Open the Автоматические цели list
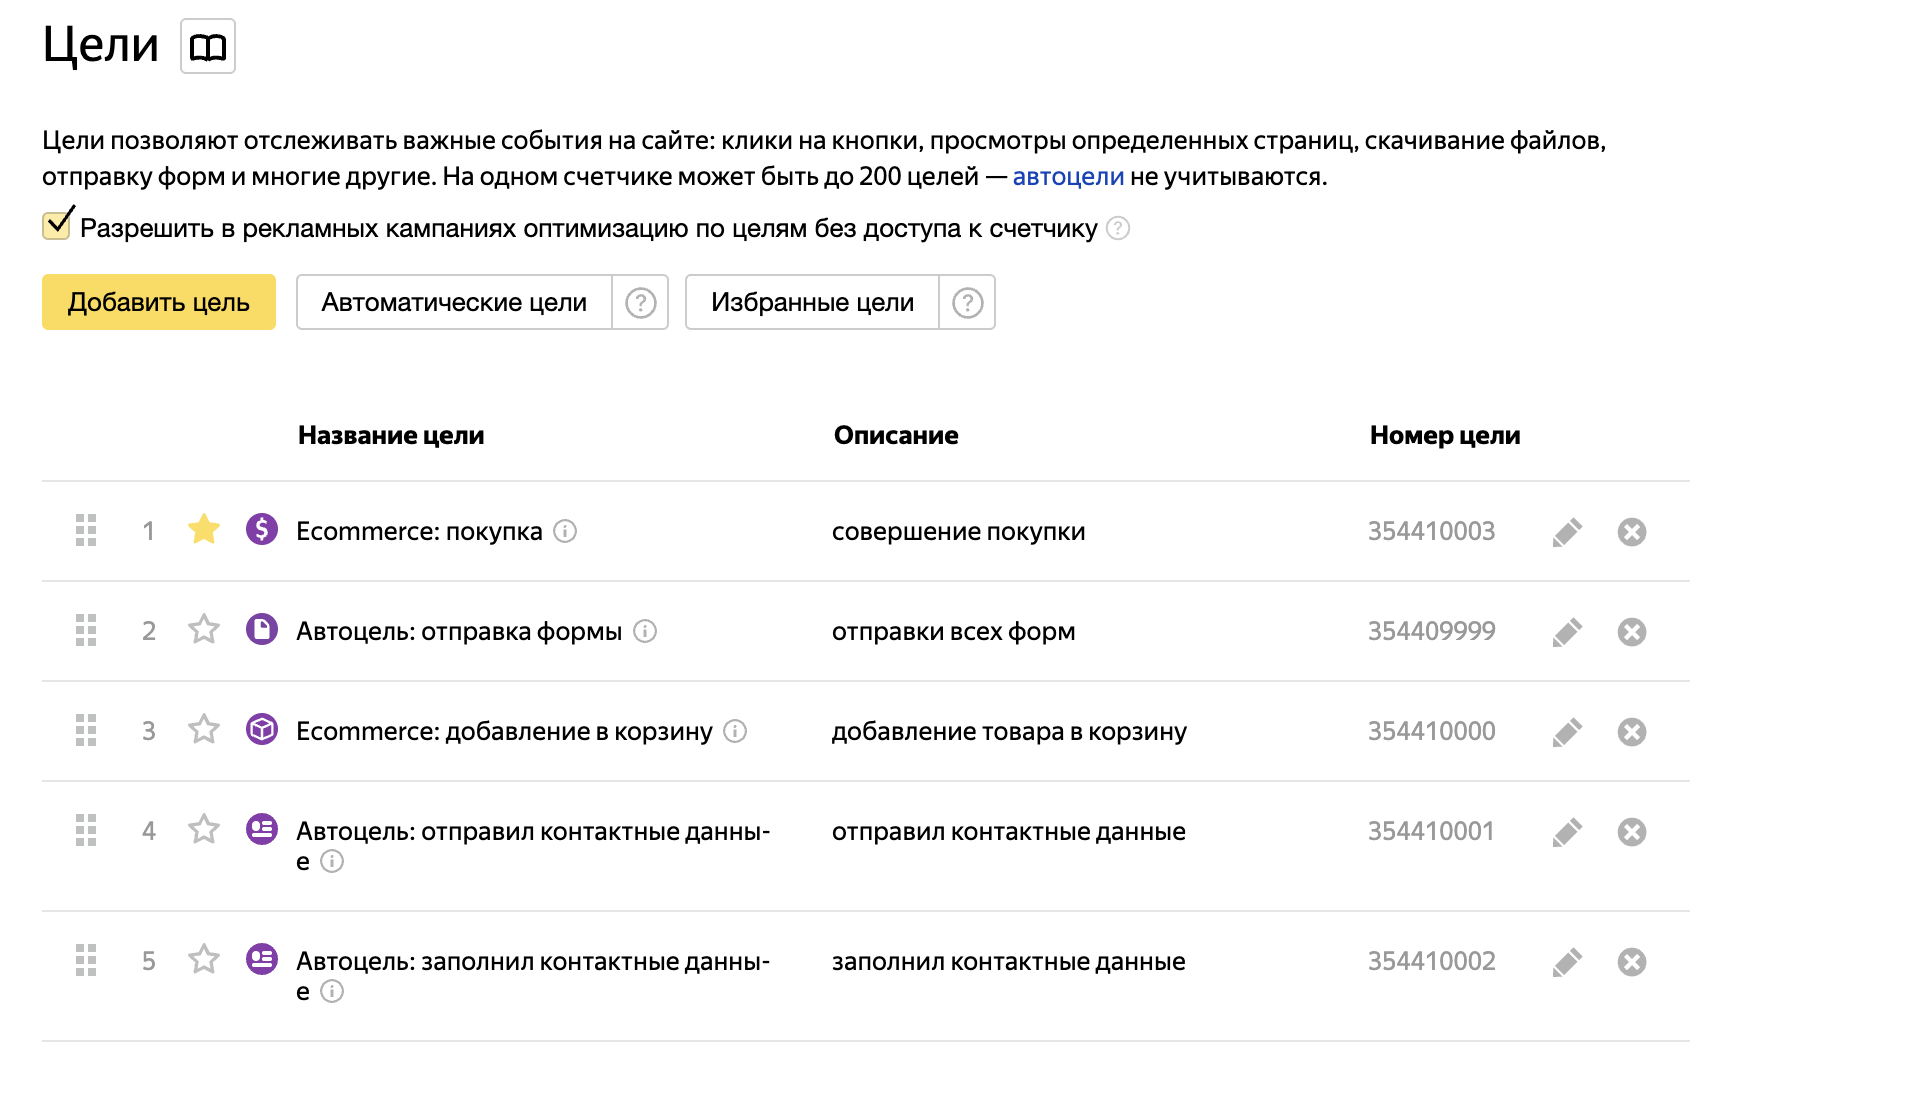Screen dimensions: 1910x1094 pos(453,302)
